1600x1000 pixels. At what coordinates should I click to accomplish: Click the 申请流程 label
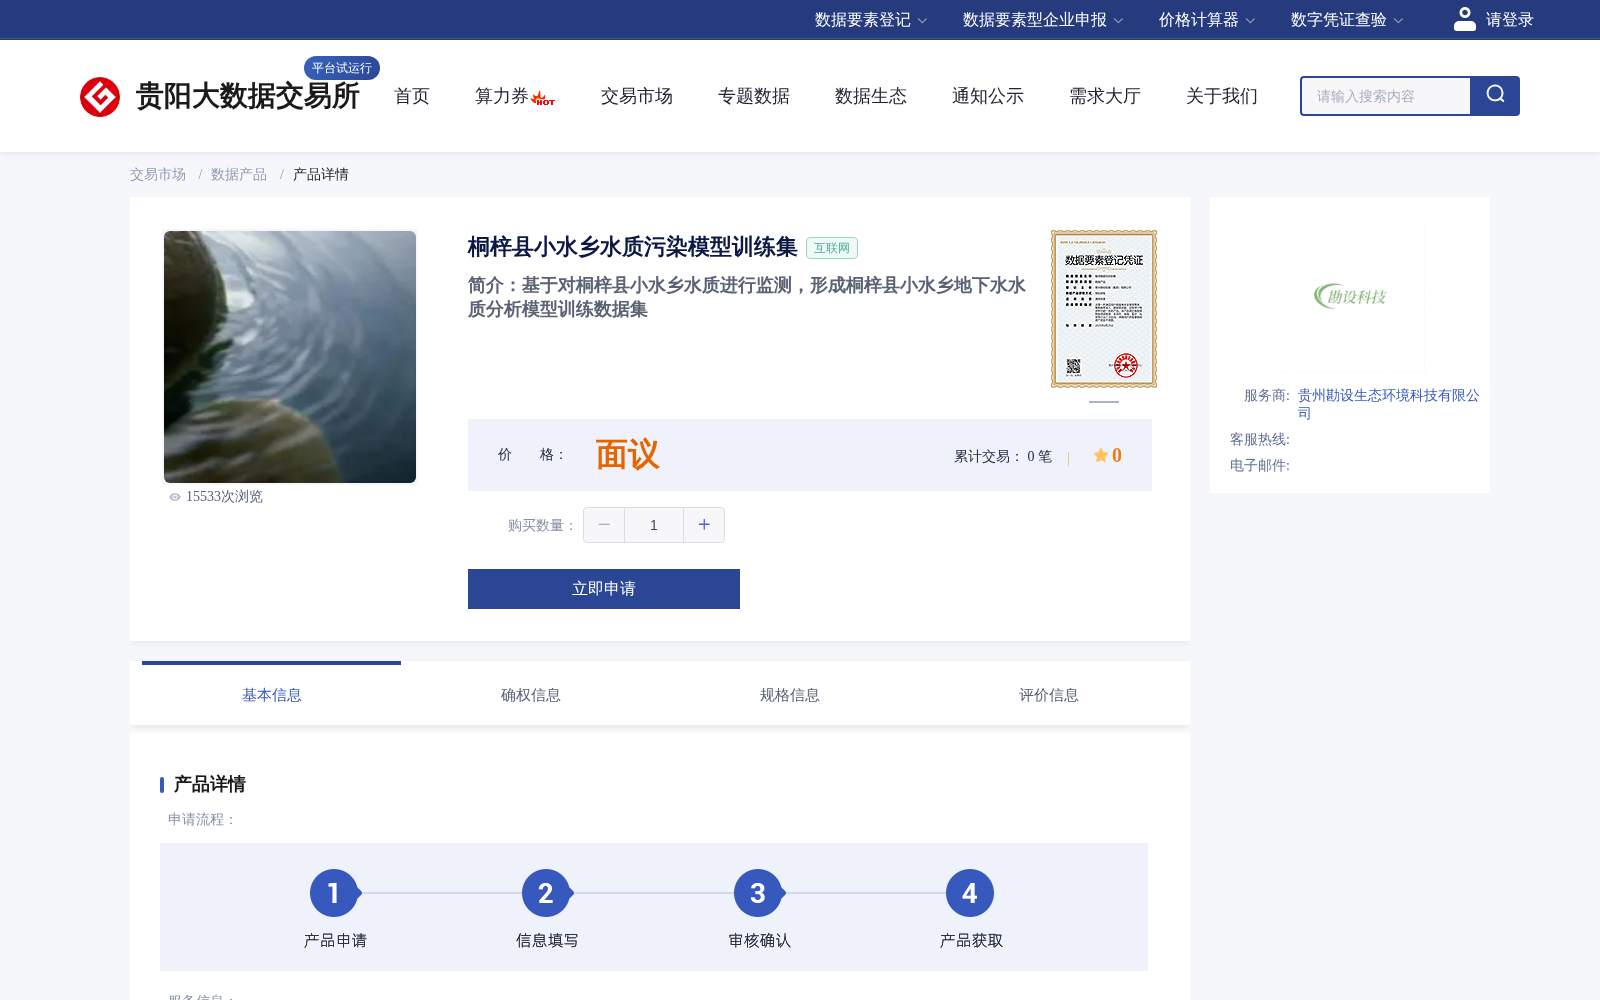coord(202,819)
